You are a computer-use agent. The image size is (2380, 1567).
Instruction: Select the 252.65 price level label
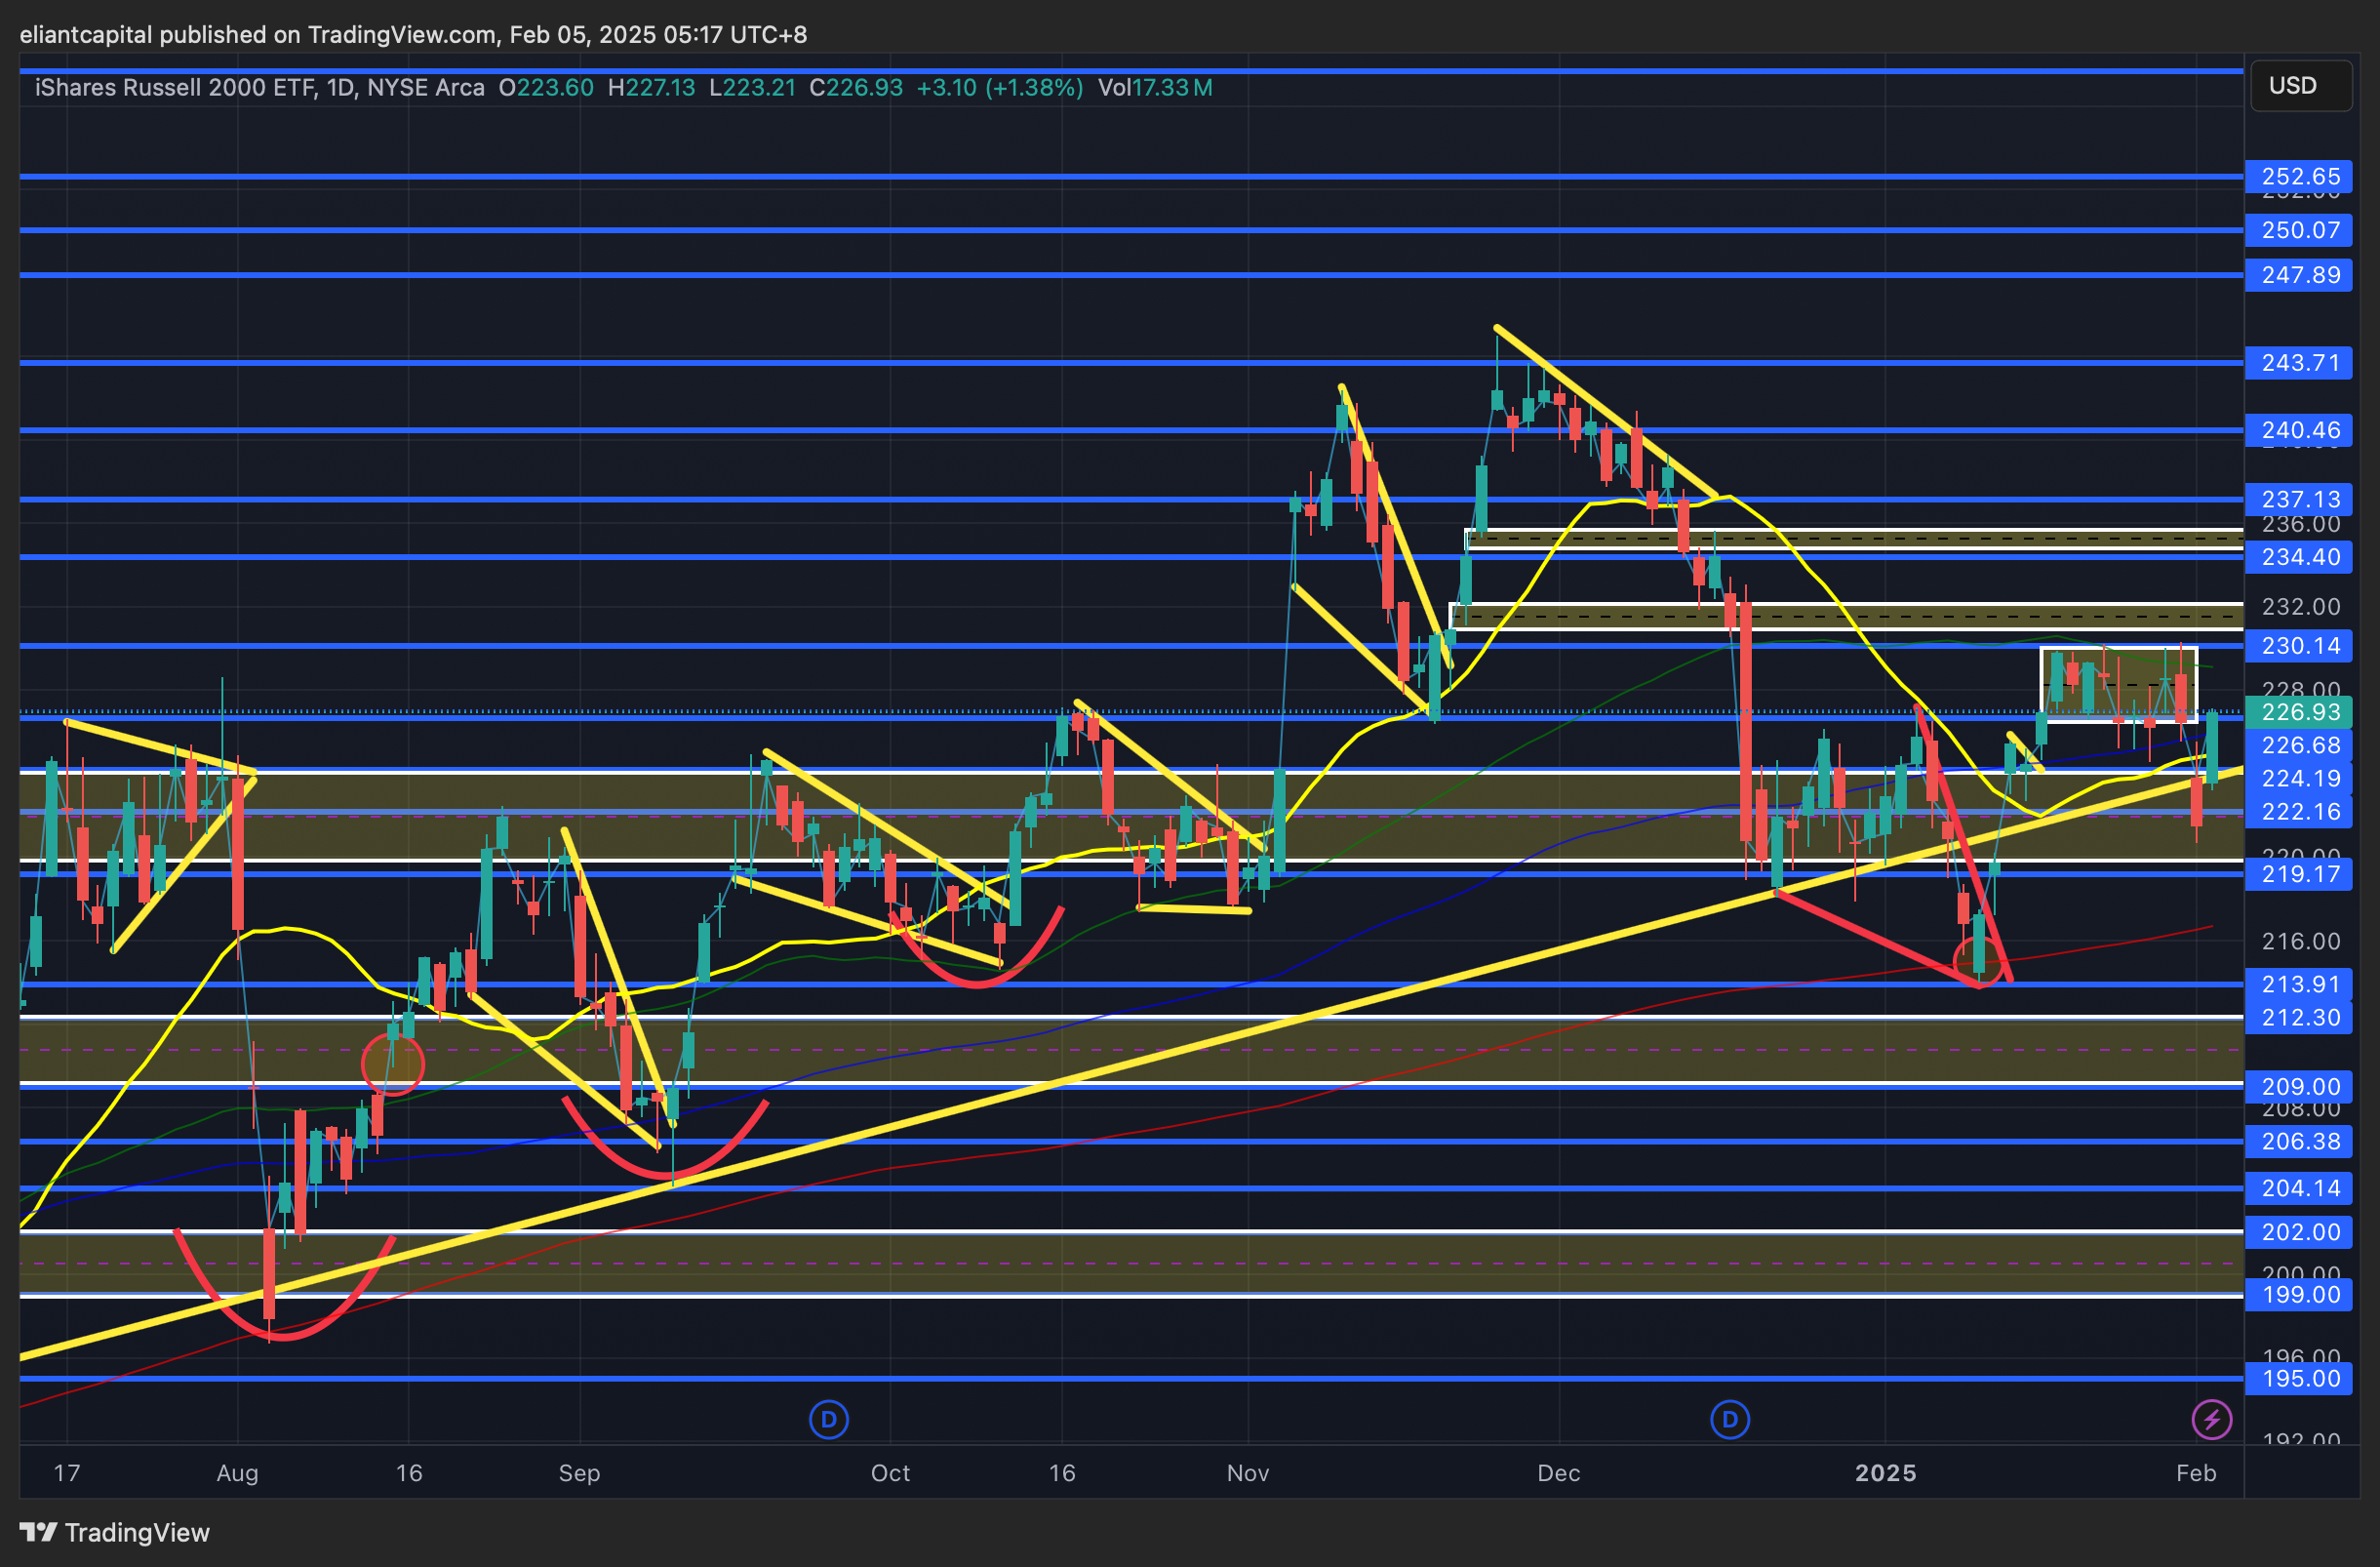click(x=2299, y=177)
